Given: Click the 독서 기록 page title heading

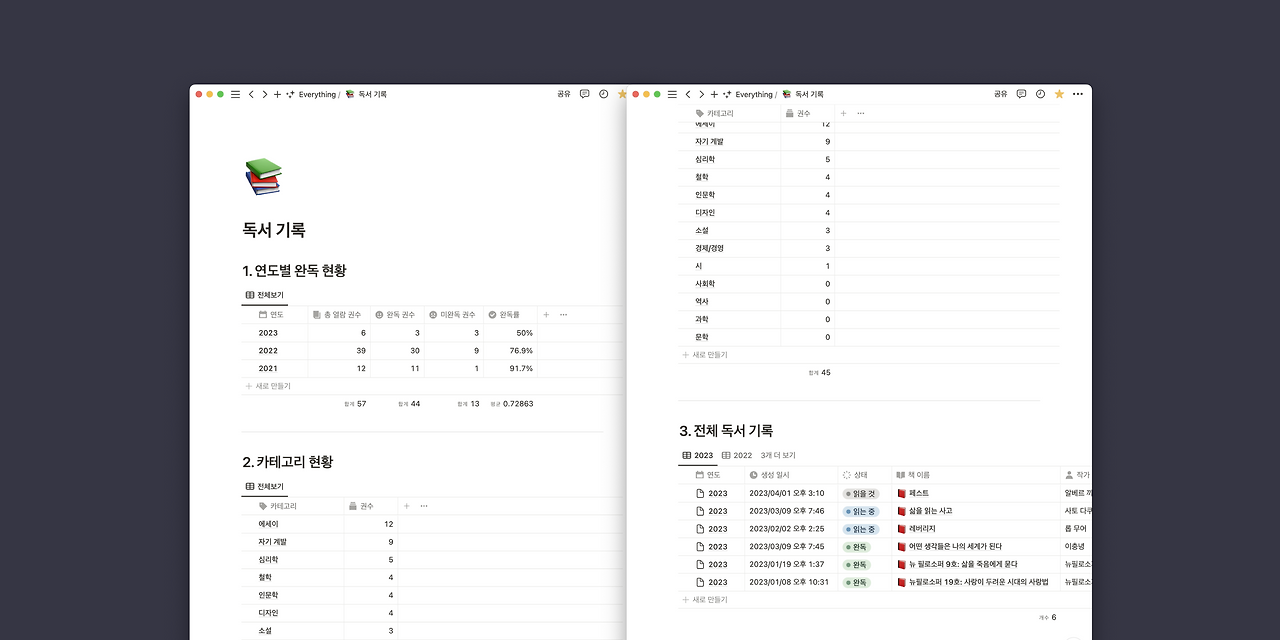Looking at the screenshot, I should (x=274, y=230).
